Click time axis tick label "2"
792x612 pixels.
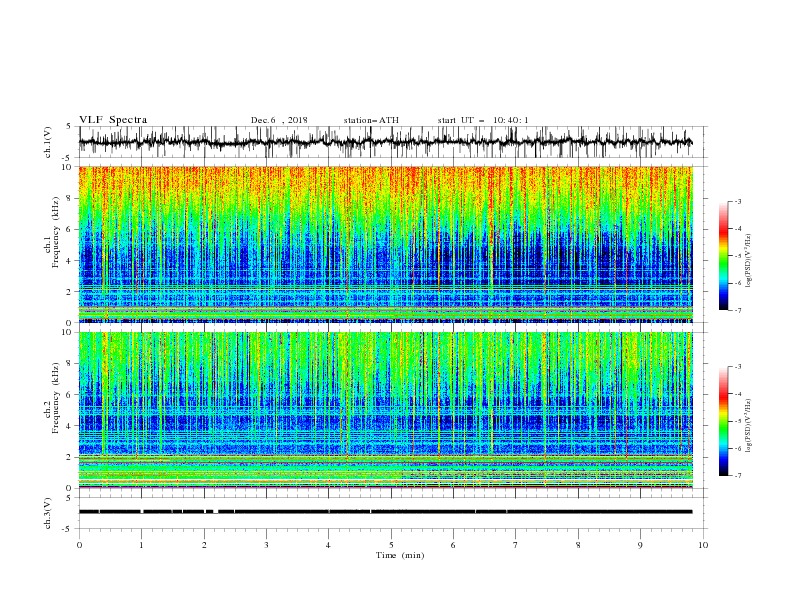pyautogui.click(x=204, y=545)
